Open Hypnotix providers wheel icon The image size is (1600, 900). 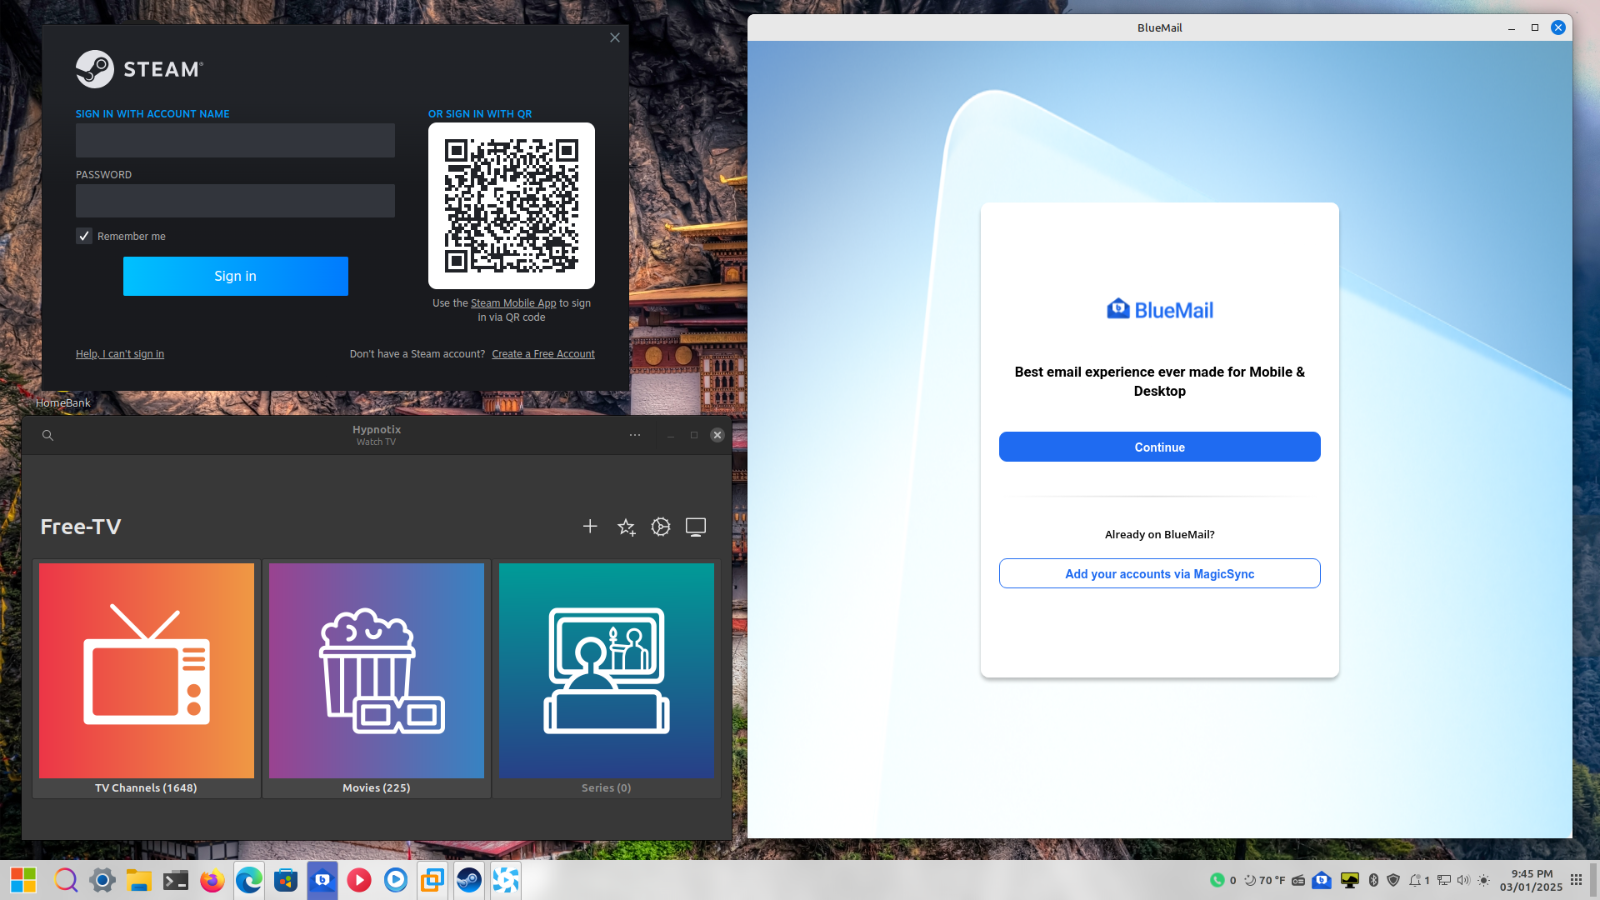[x=661, y=527]
